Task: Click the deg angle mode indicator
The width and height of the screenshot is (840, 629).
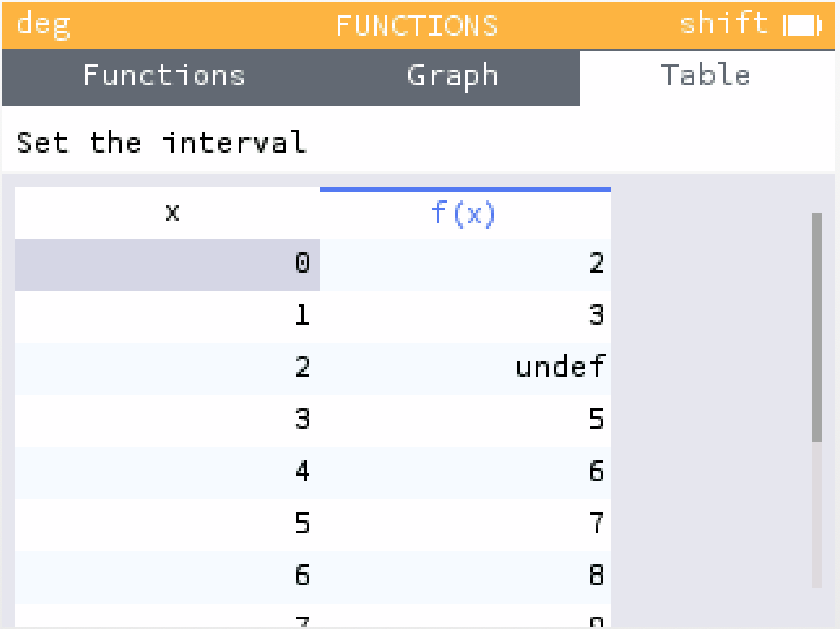Action: (42, 23)
